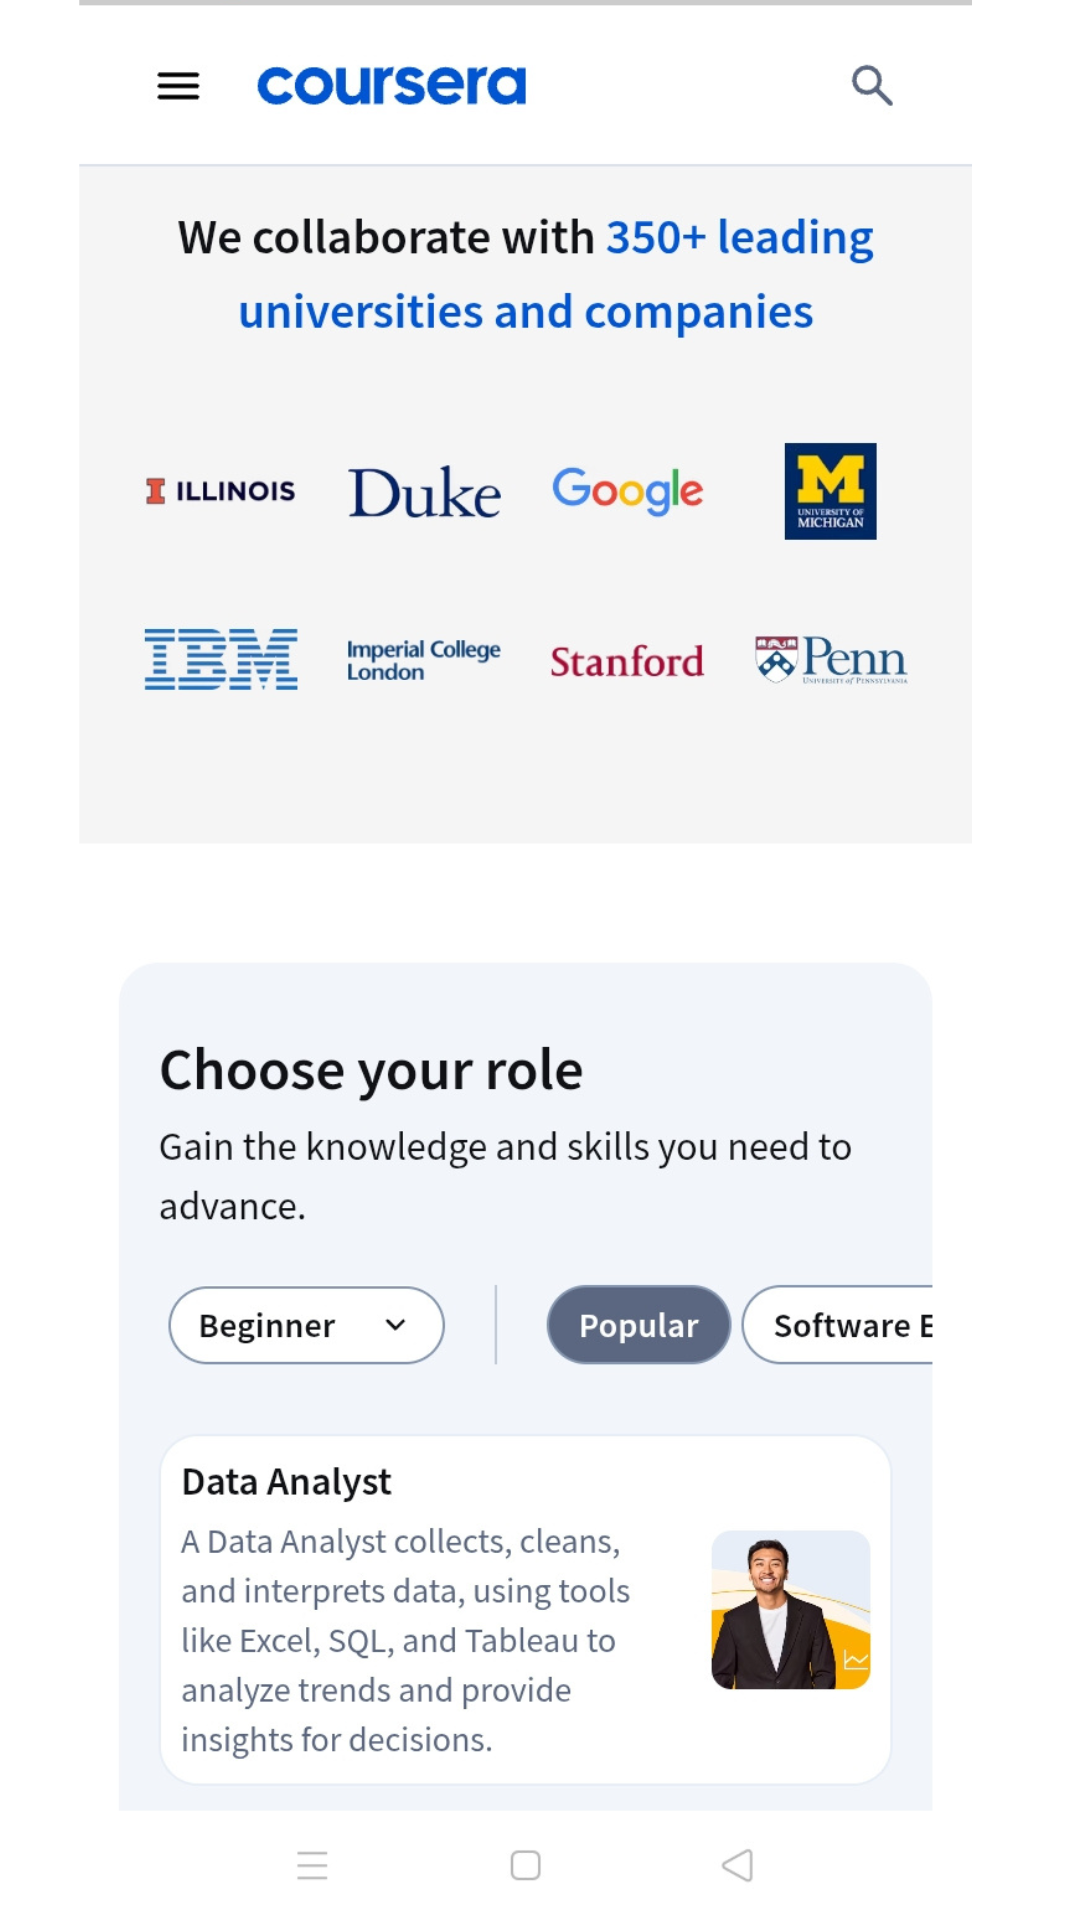
Task: Select the Google partner logo
Action: tap(628, 491)
